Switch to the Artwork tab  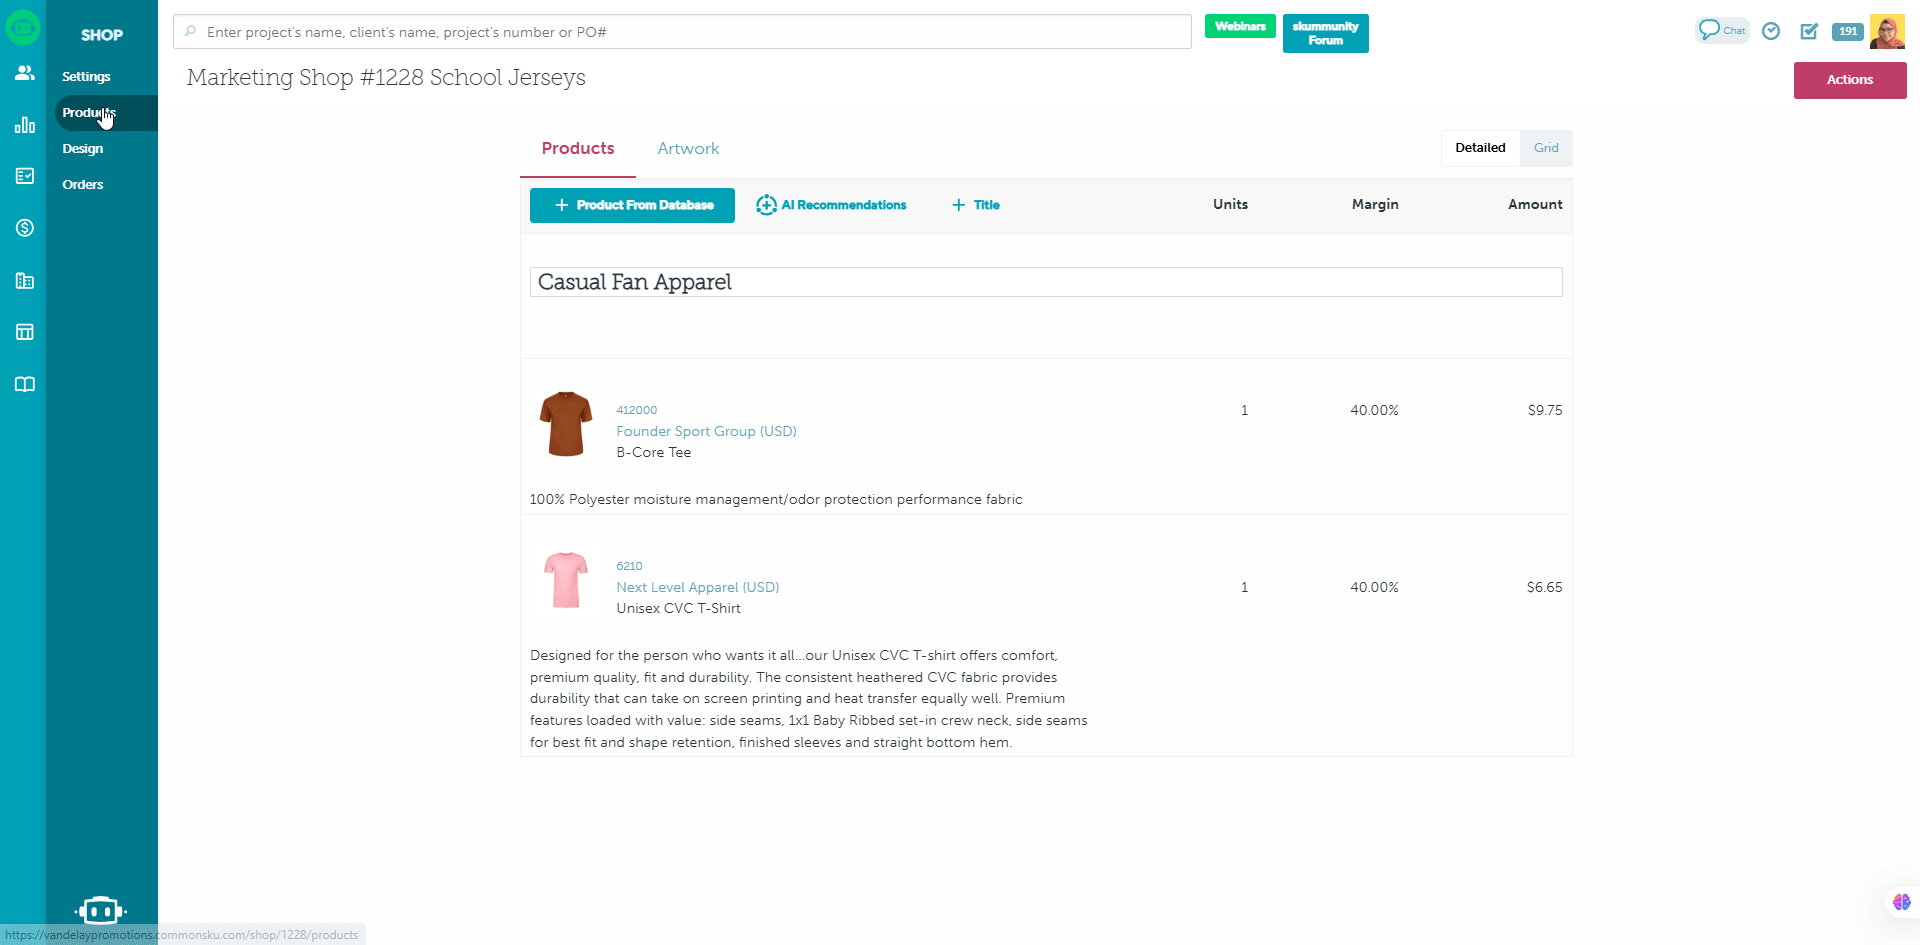pos(688,148)
